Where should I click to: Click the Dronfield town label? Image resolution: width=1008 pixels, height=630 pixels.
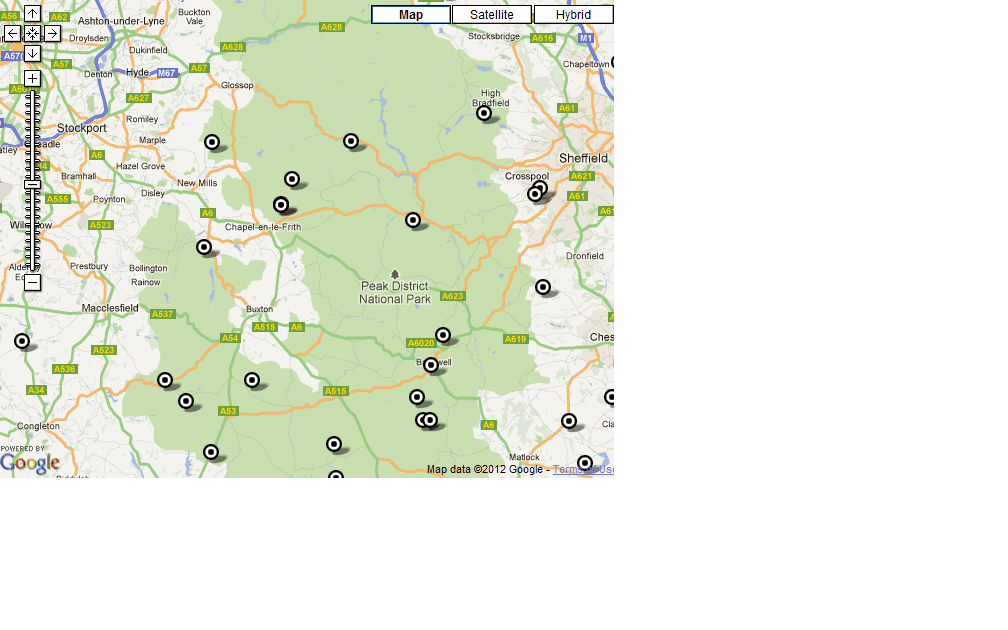[x=585, y=256]
